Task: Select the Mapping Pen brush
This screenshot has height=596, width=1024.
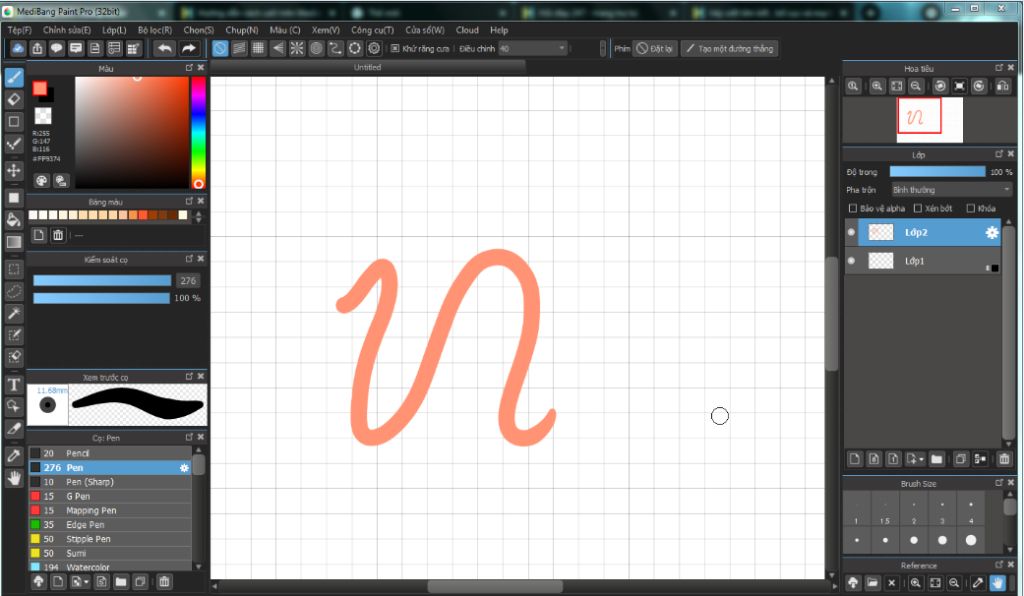Action: tap(110, 510)
